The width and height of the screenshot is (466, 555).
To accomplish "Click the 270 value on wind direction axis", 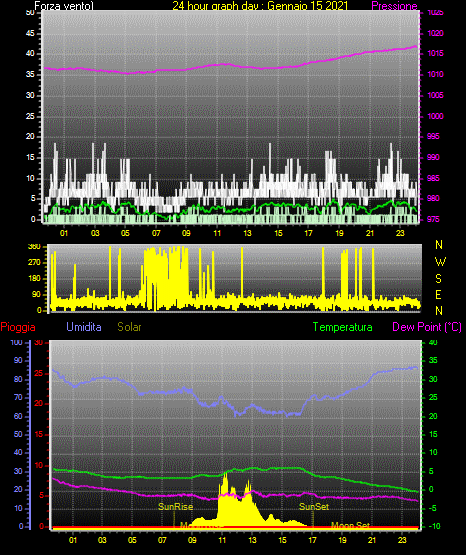I will point(34,263).
